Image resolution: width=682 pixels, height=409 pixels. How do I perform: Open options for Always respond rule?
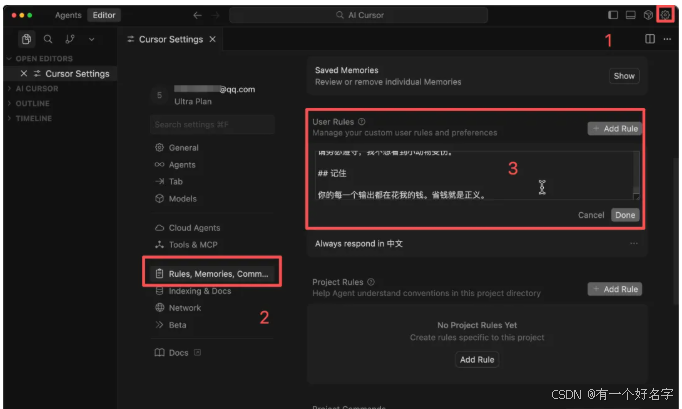pos(634,244)
